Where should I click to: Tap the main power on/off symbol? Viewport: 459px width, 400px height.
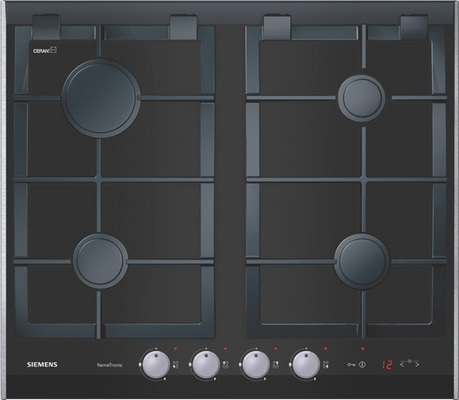click(x=362, y=365)
